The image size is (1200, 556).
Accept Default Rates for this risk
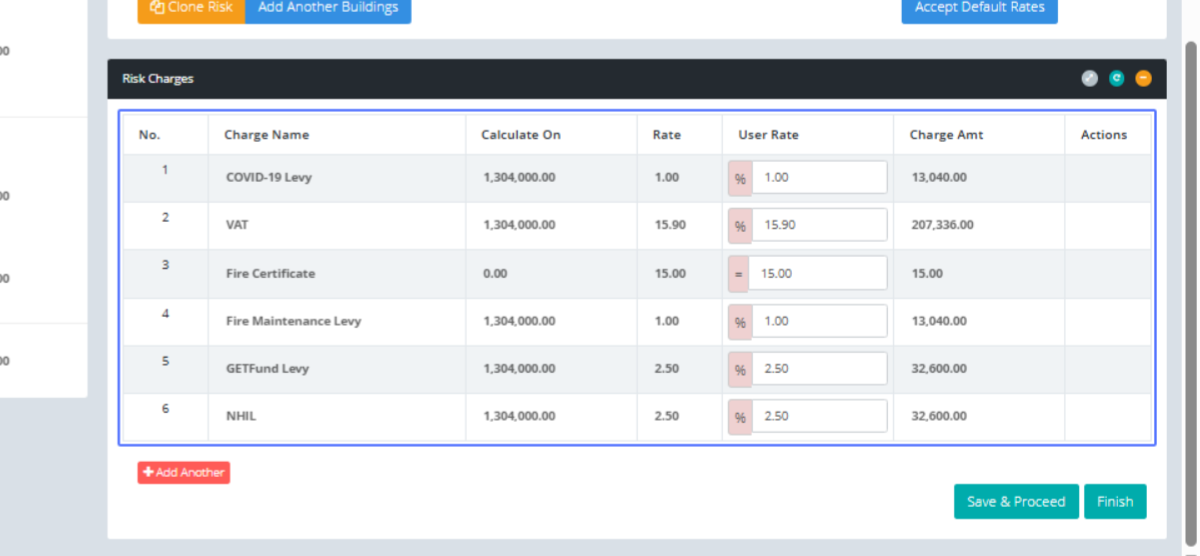coord(979,8)
